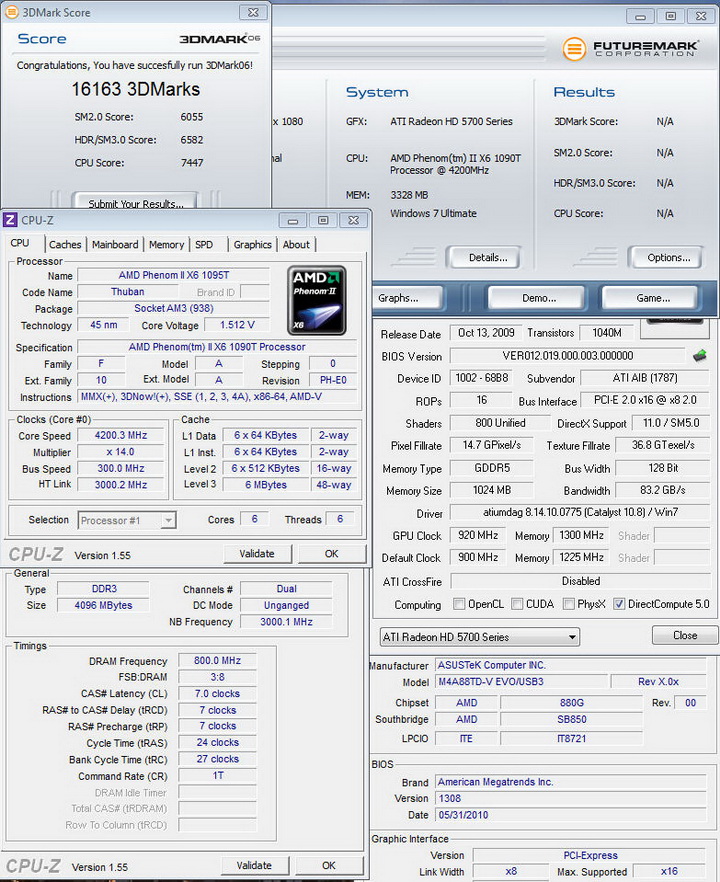Click the Game button in 3DMark06

(650, 298)
